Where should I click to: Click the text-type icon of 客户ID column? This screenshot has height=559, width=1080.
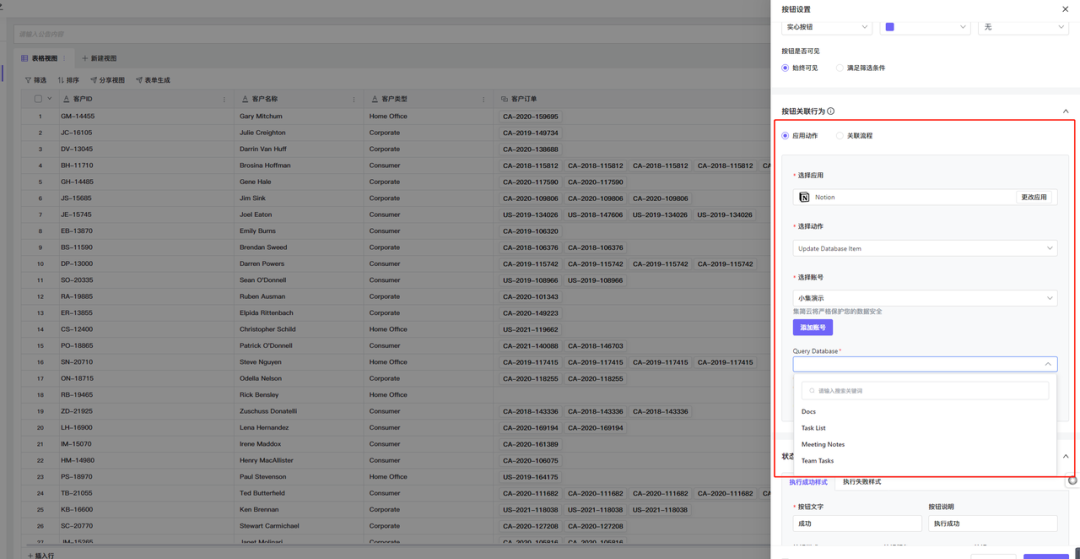(x=66, y=99)
